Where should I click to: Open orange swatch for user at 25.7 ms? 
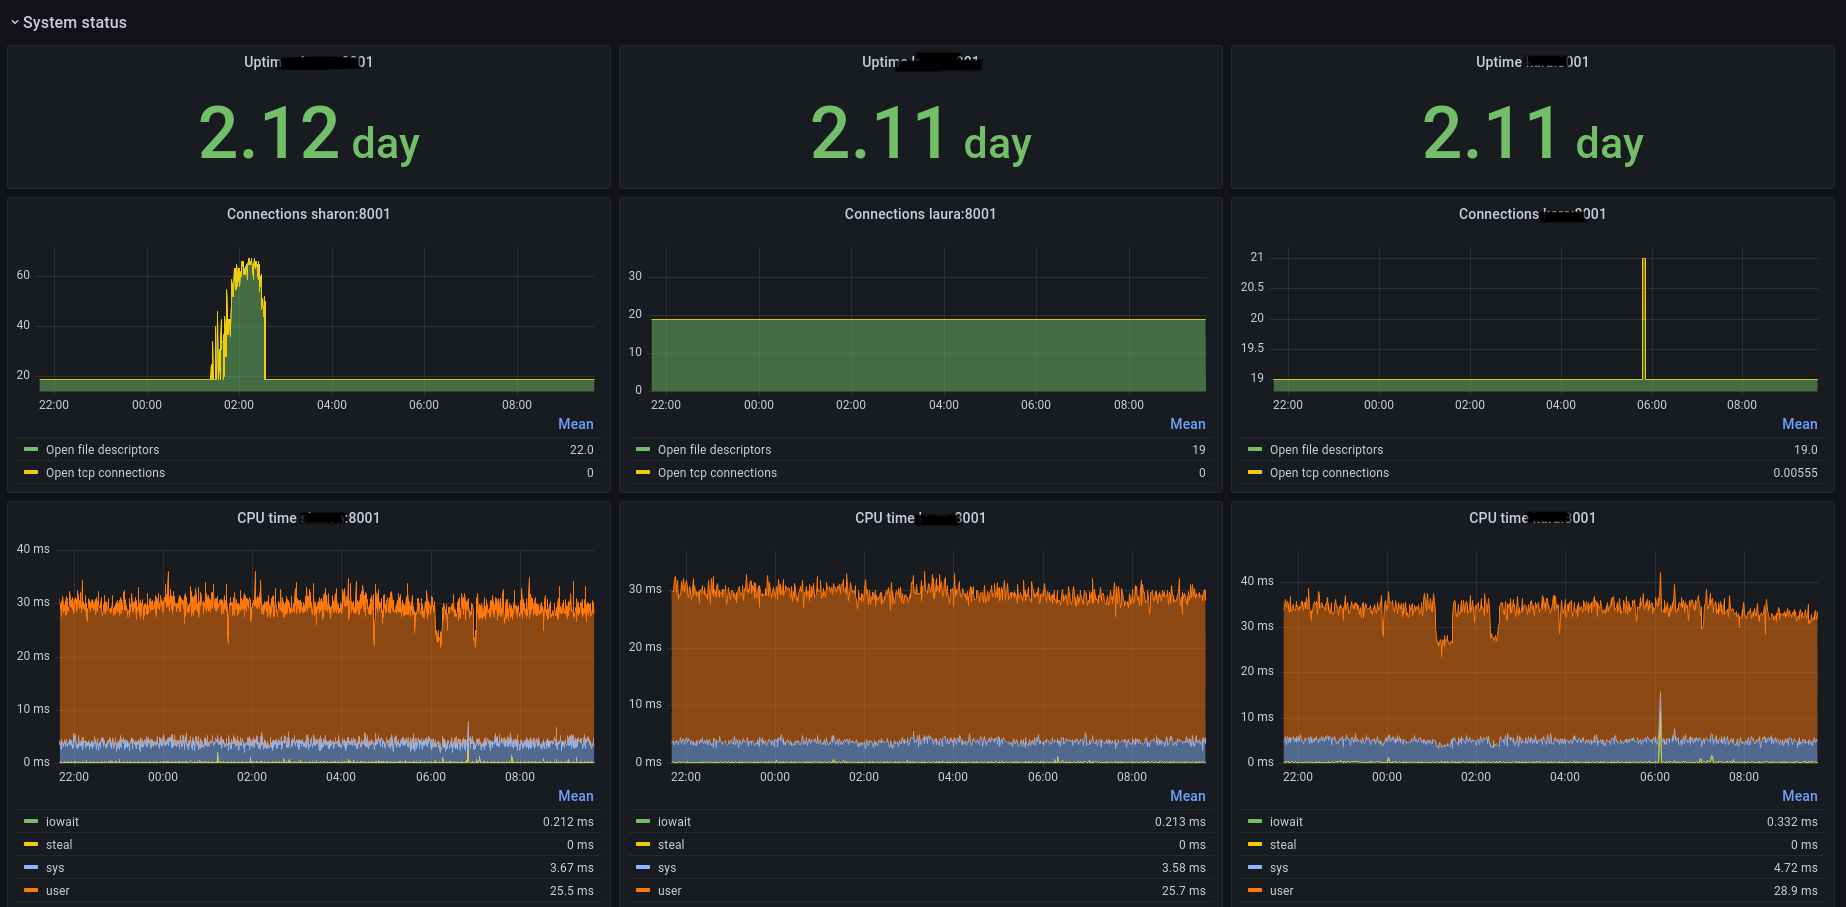tap(643, 890)
